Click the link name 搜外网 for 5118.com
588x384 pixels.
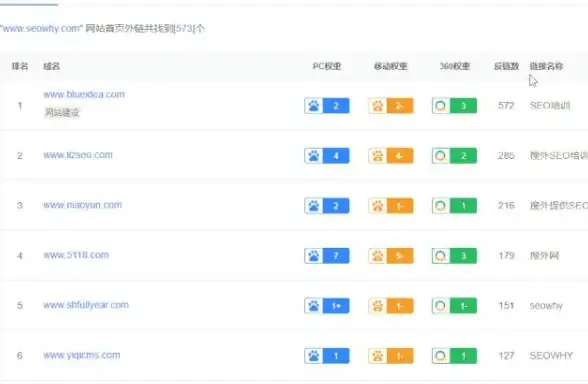point(544,256)
